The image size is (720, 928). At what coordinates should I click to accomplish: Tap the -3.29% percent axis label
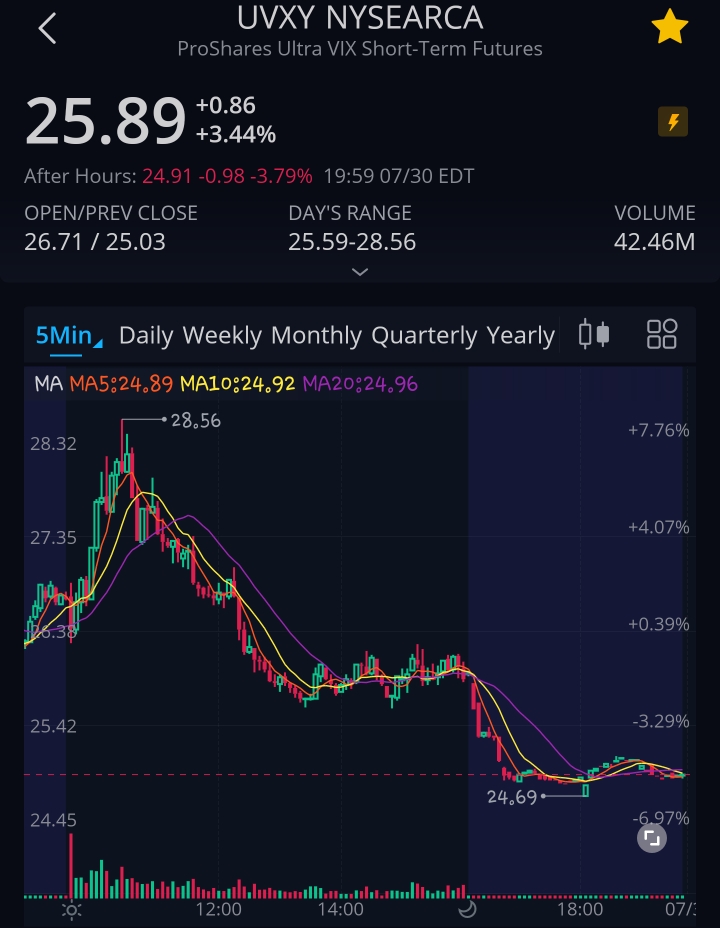tap(661, 721)
